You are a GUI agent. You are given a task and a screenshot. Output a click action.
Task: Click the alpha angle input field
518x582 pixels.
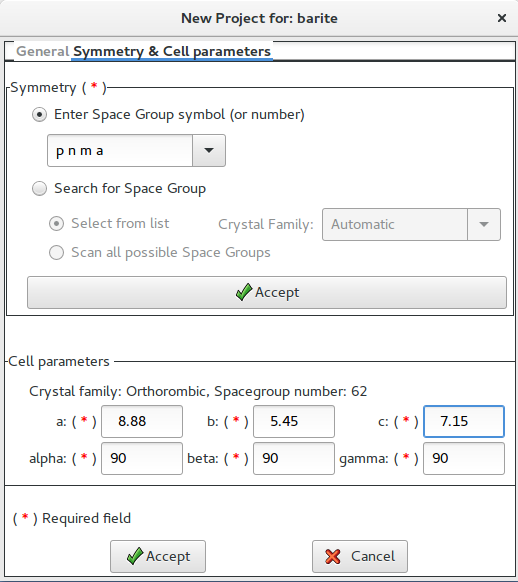(x=142, y=458)
